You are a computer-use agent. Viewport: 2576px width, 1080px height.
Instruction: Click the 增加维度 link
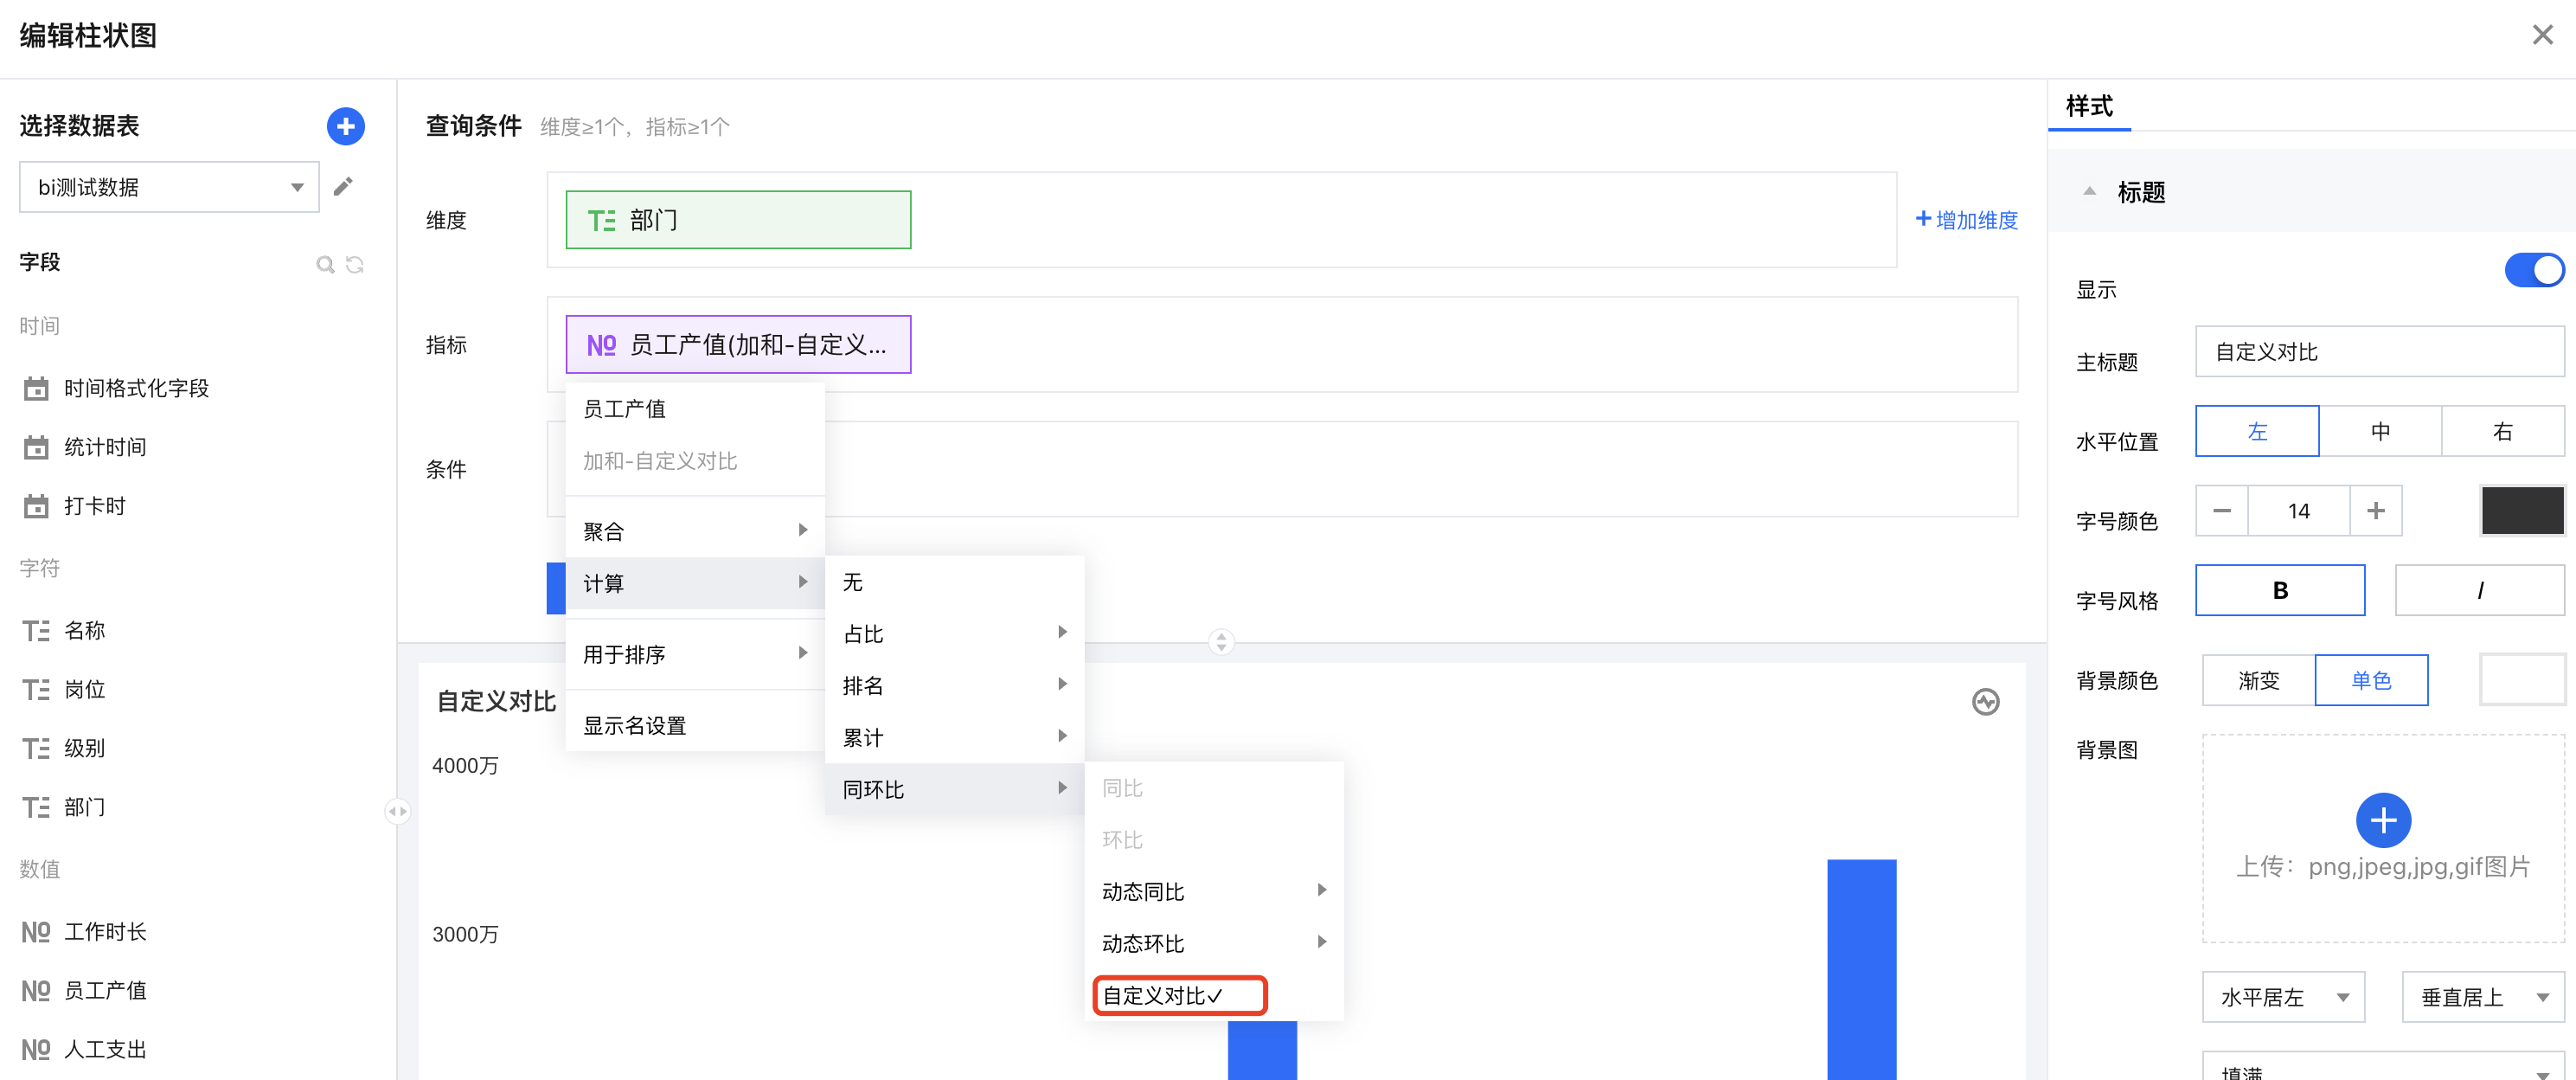[1966, 220]
